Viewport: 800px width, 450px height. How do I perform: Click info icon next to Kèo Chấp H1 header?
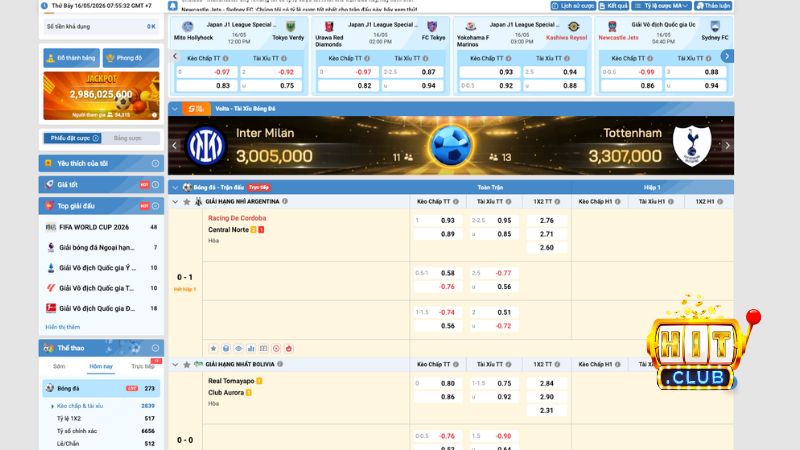coord(618,202)
